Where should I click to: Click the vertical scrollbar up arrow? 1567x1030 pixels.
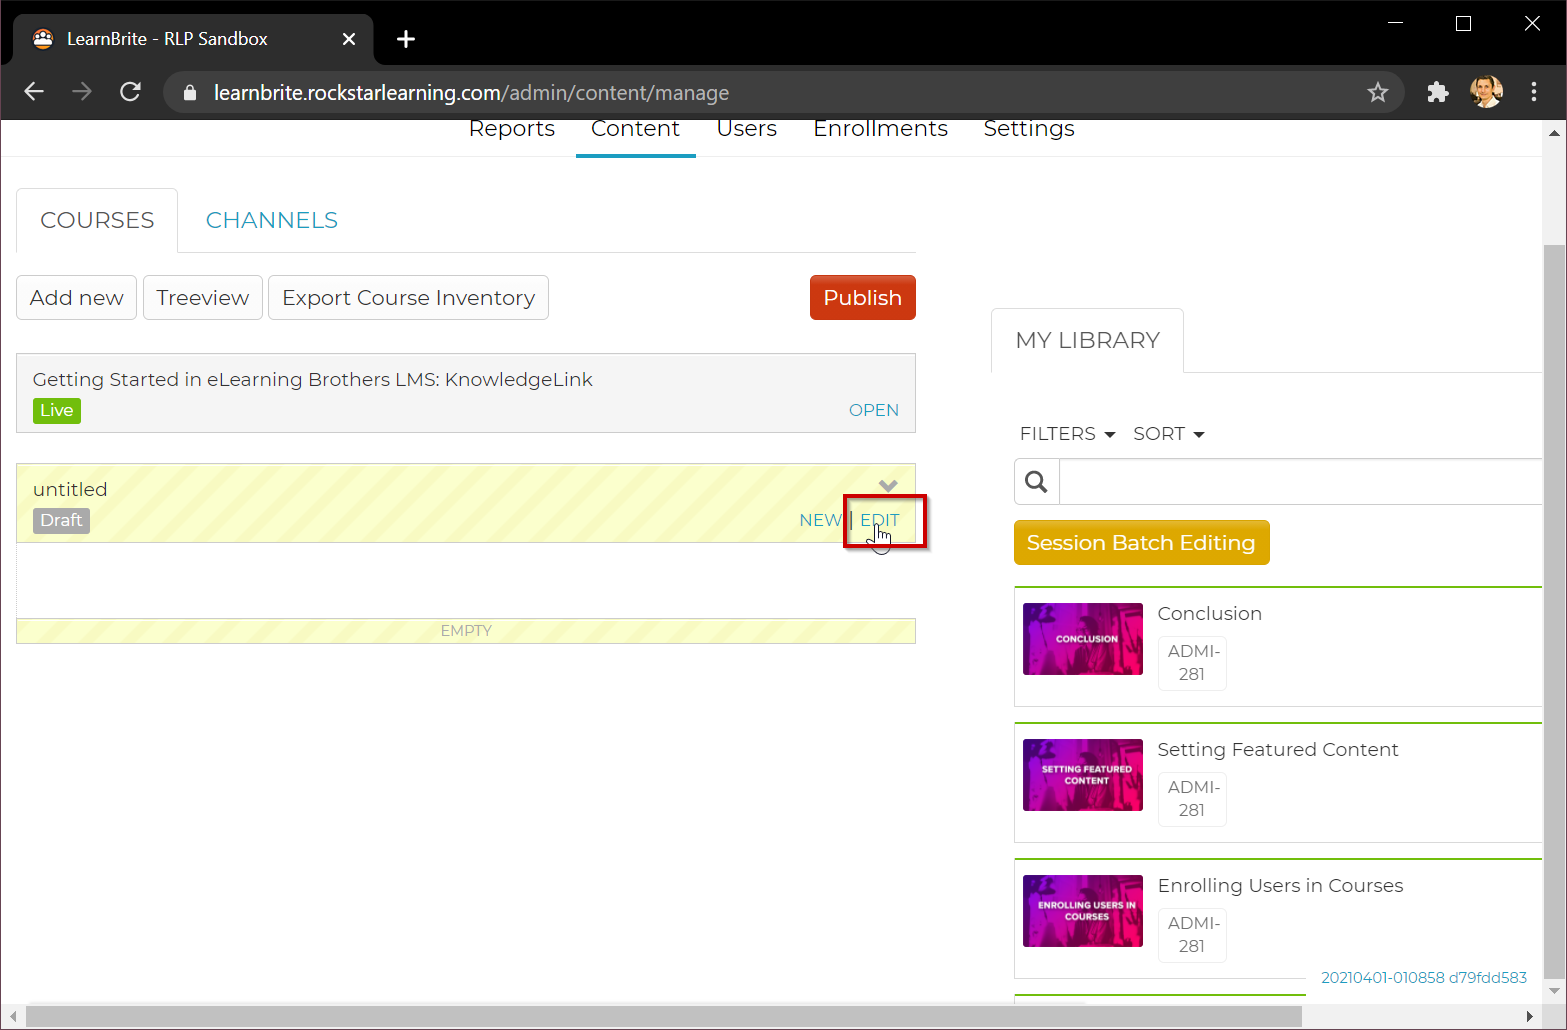pos(1554,132)
